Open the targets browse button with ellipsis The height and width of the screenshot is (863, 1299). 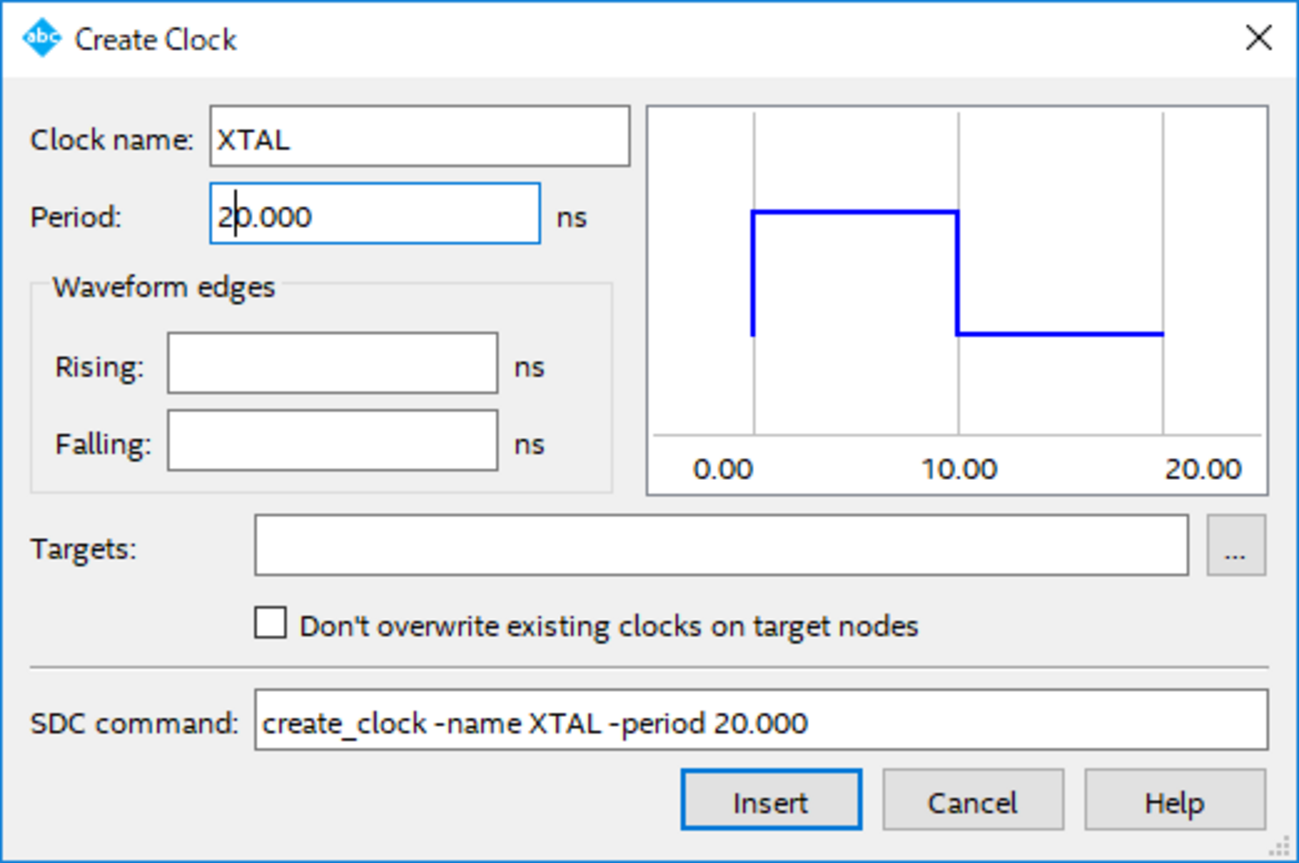pos(1236,546)
